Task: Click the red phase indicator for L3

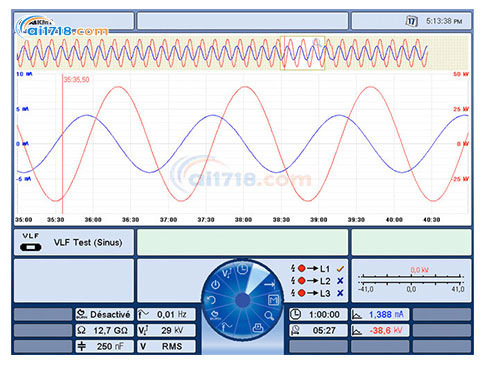Action: point(302,293)
